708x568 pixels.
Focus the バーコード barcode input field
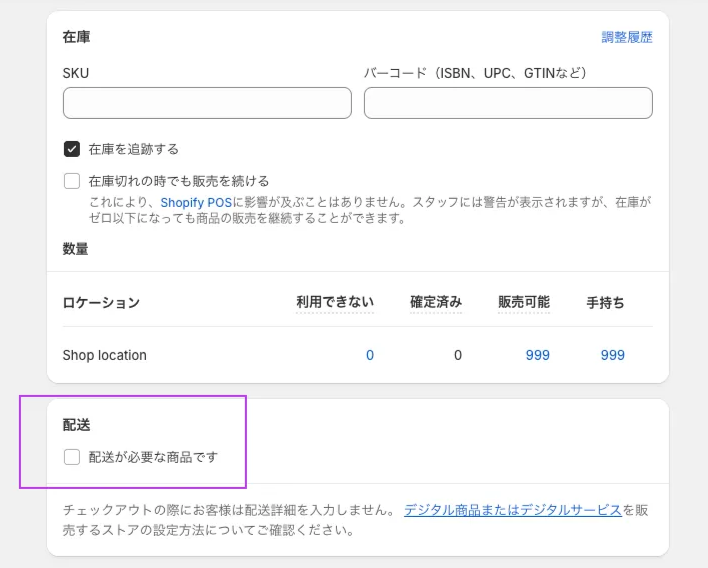point(508,103)
